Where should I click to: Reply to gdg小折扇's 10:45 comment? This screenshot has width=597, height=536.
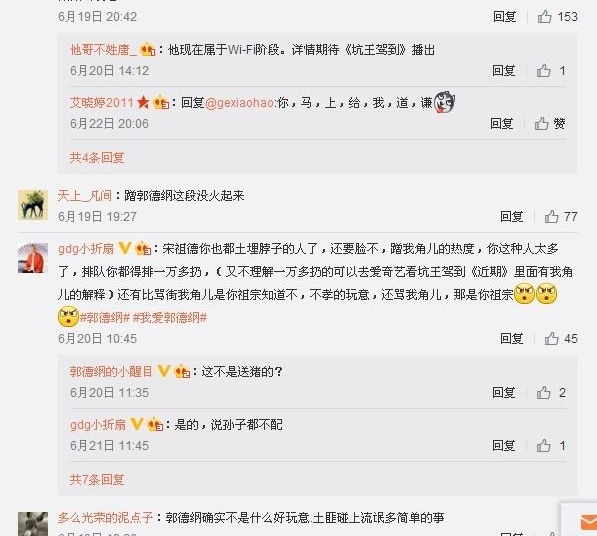(x=511, y=338)
